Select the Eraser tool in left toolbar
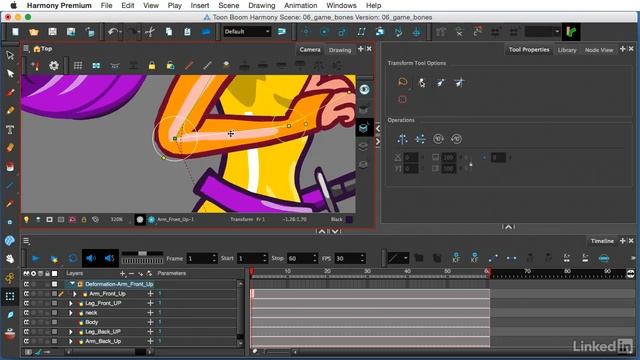Image resolution: width=640 pixels, height=360 pixels. (10, 148)
